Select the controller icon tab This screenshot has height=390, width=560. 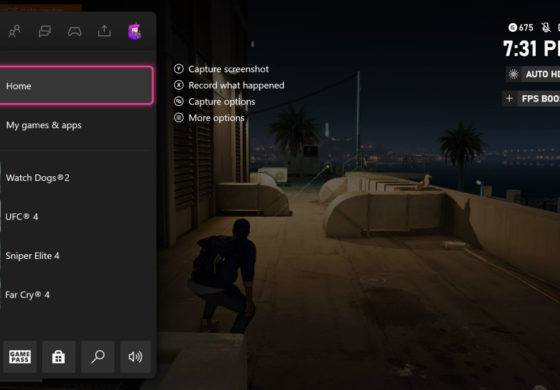[x=75, y=31]
